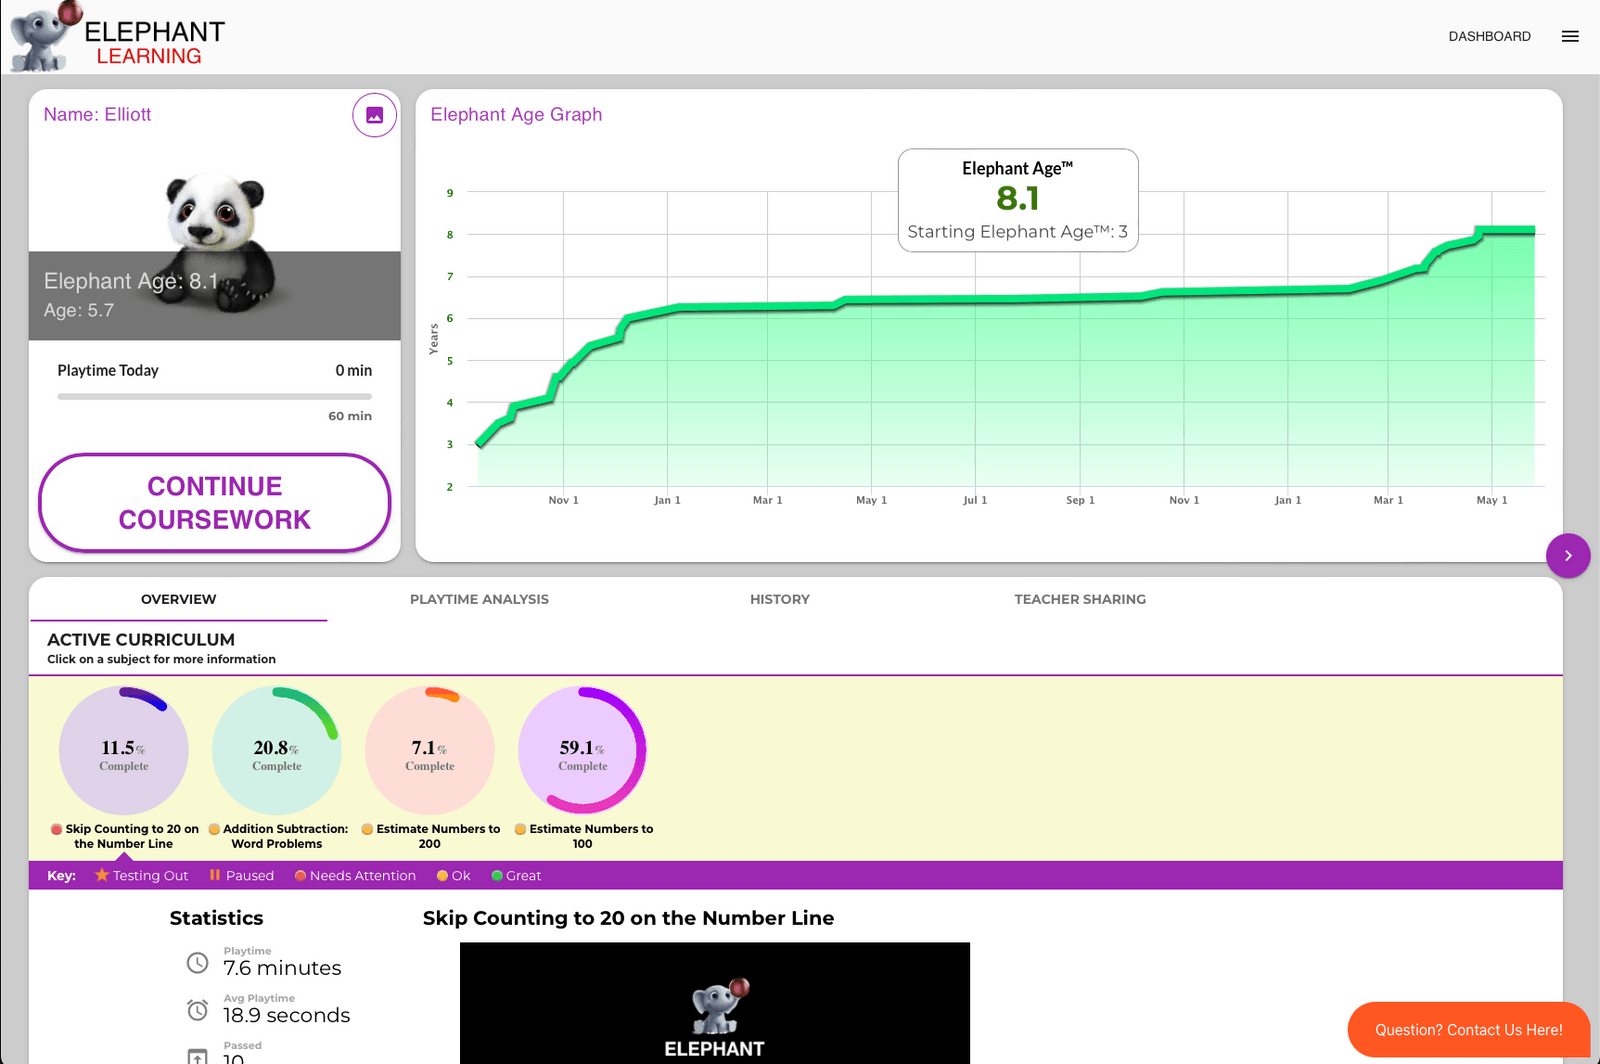Click the playtime clock icon in Statistics
Image resolution: width=1600 pixels, height=1064 pixels.
tap(198, 963)
